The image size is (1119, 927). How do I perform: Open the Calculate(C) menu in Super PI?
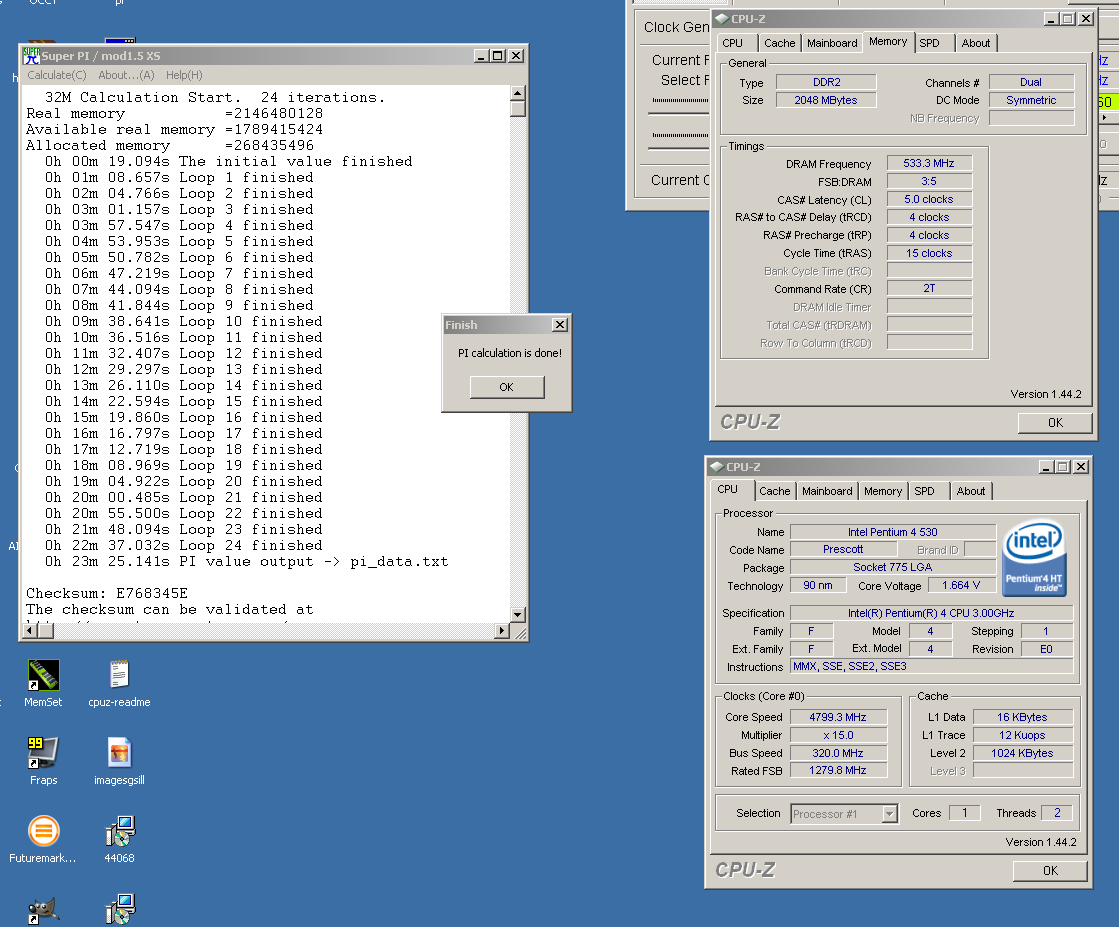[56, 75]
